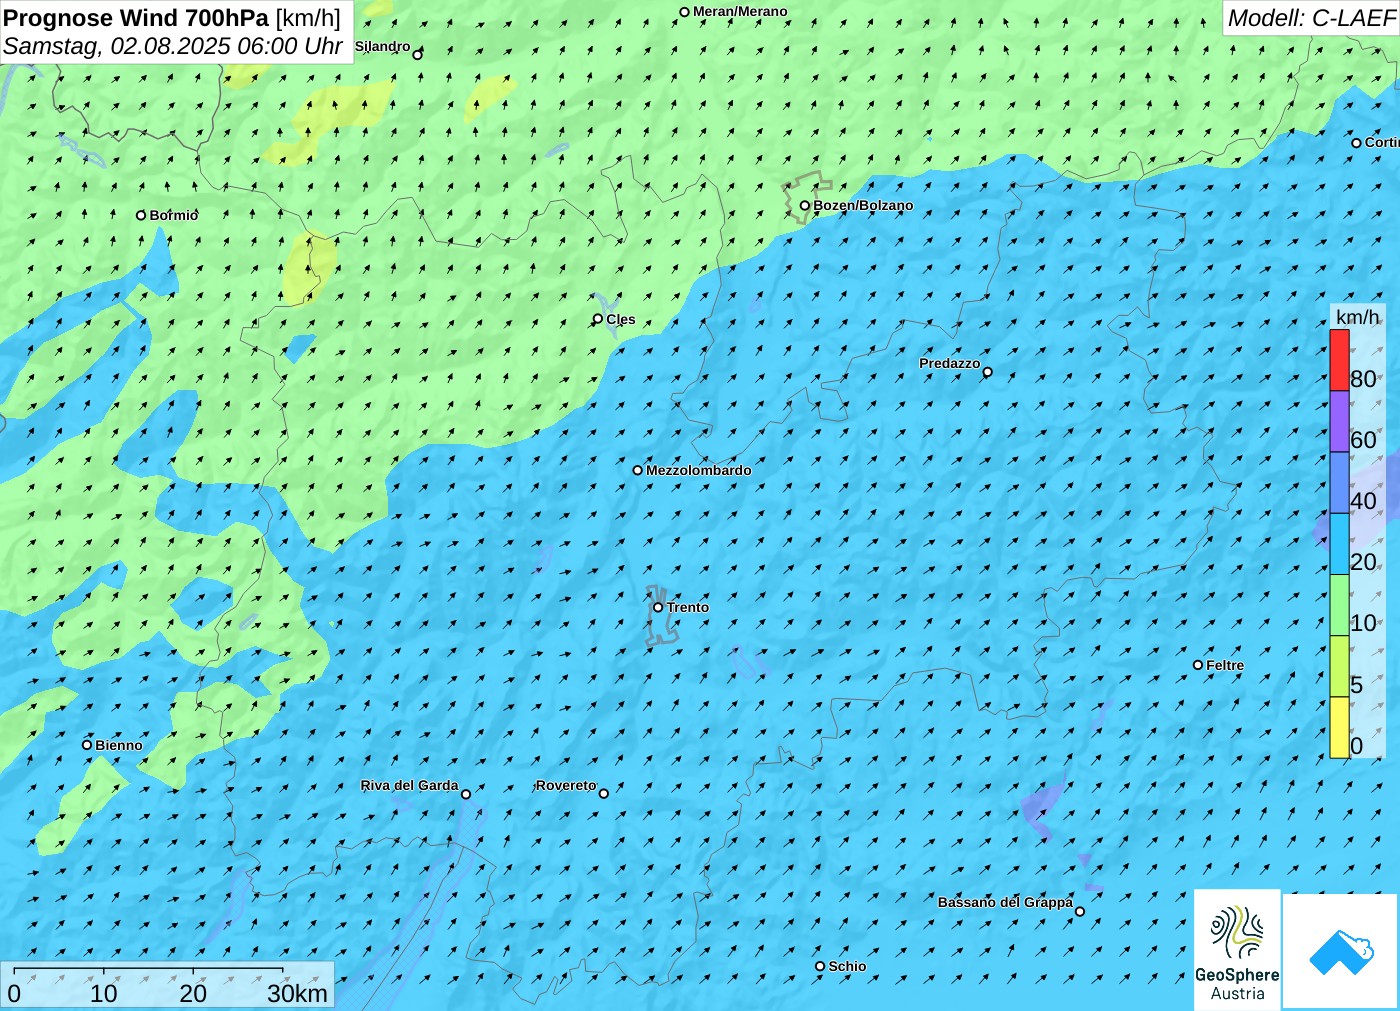This screenshot has height=1011, width=1400.
Task: Click the '10' scale bar tick label
Action: (104, 993)
